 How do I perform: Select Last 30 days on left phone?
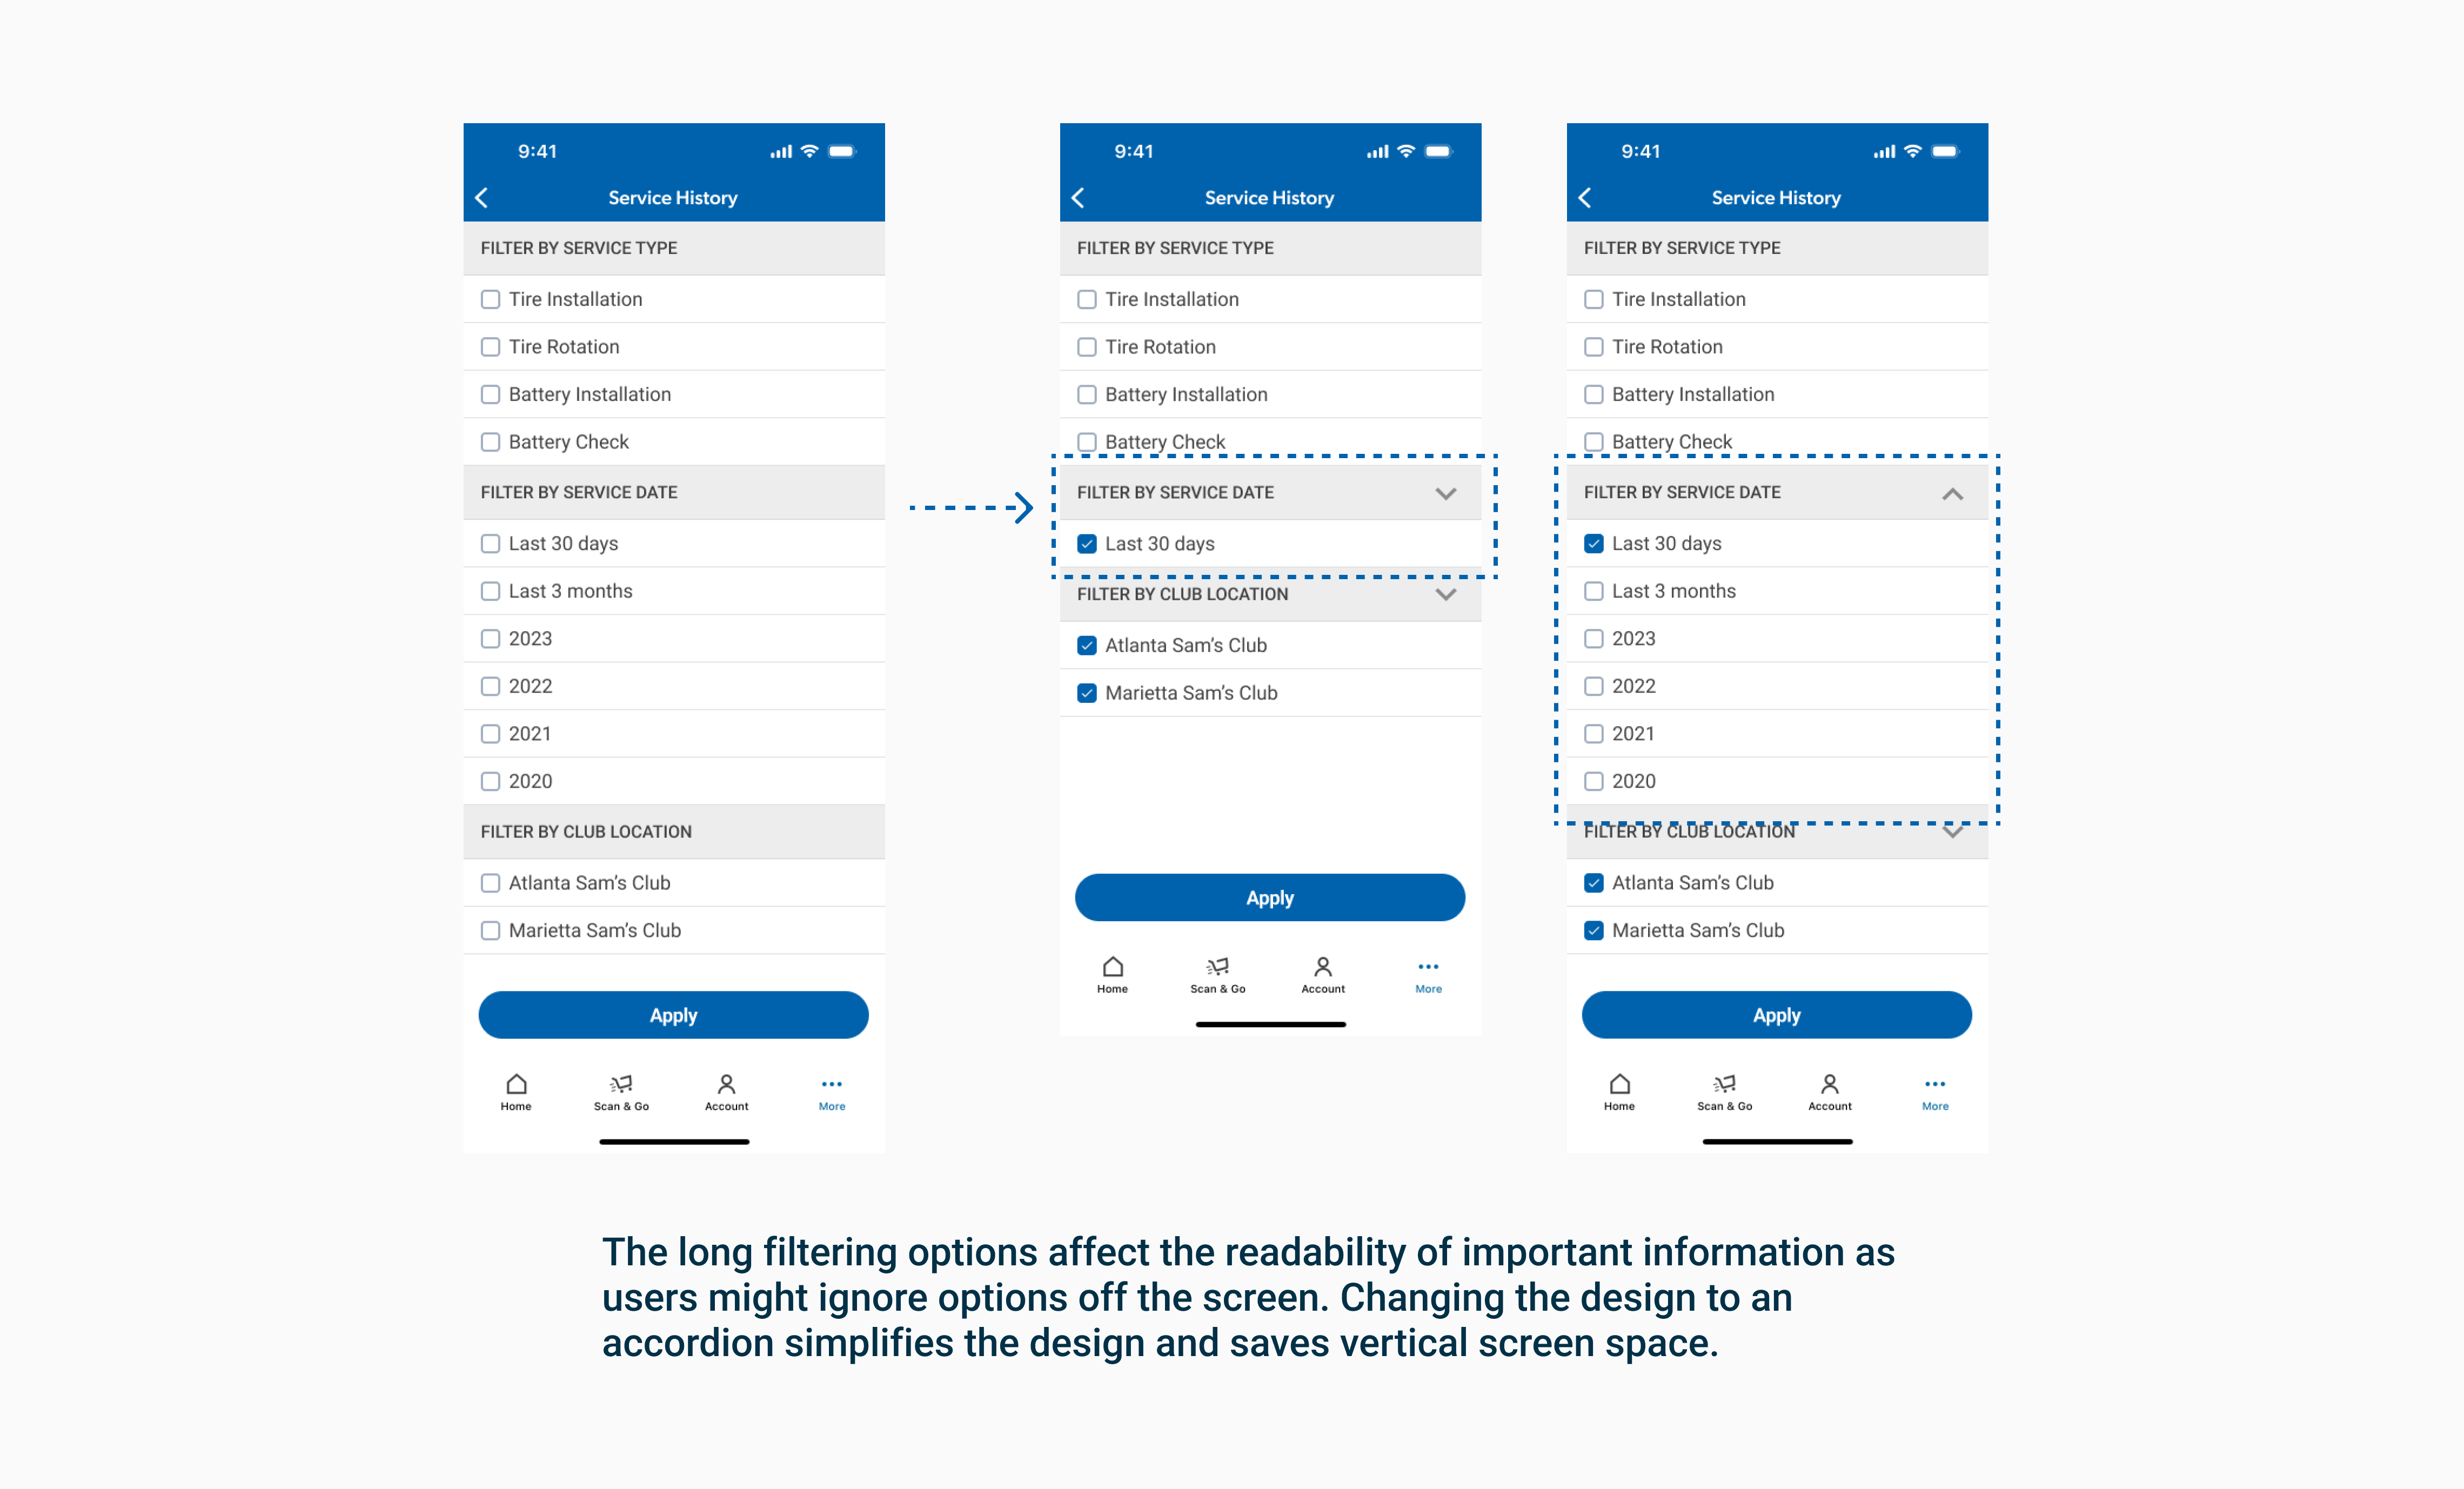490,544
